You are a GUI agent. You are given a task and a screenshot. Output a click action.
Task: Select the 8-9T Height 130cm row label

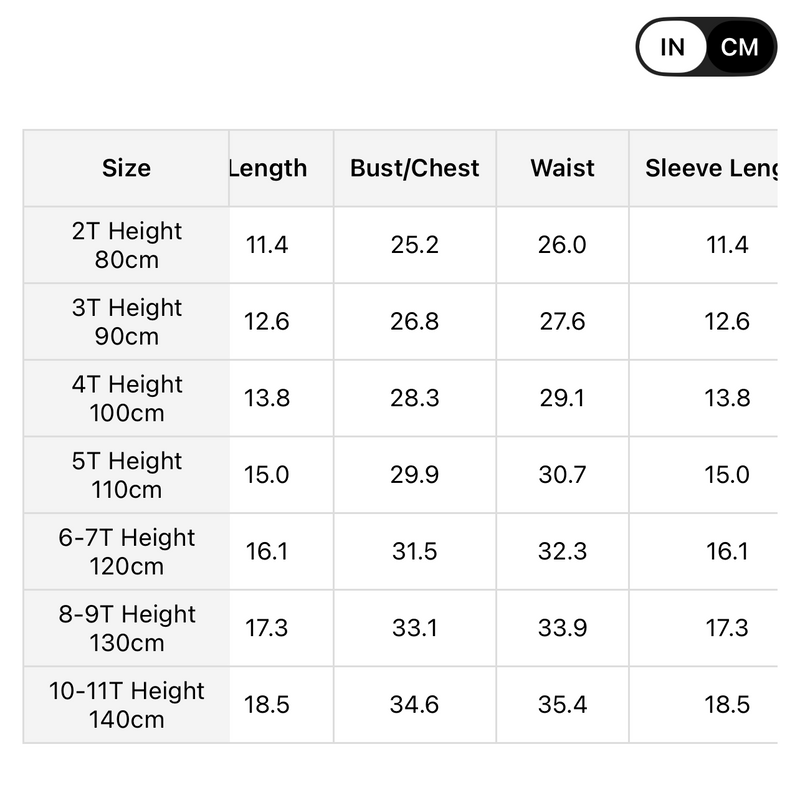pyautogui.click(x=126, y=628)
